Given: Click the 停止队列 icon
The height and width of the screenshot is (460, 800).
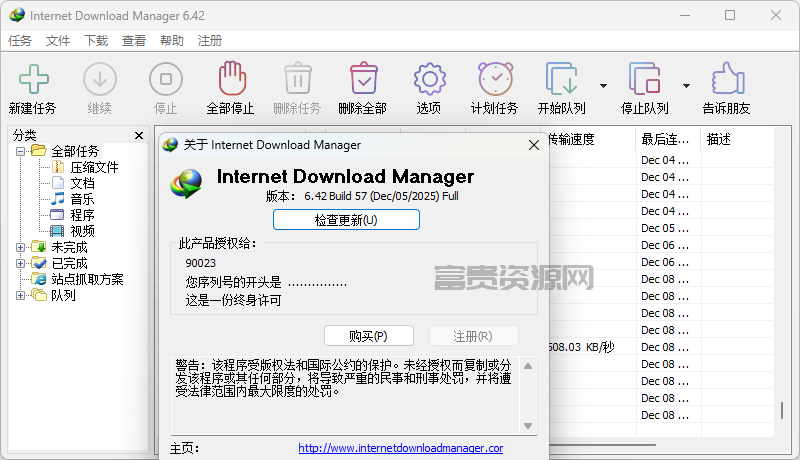Looking at the screenshot, I should coord(644,79).
